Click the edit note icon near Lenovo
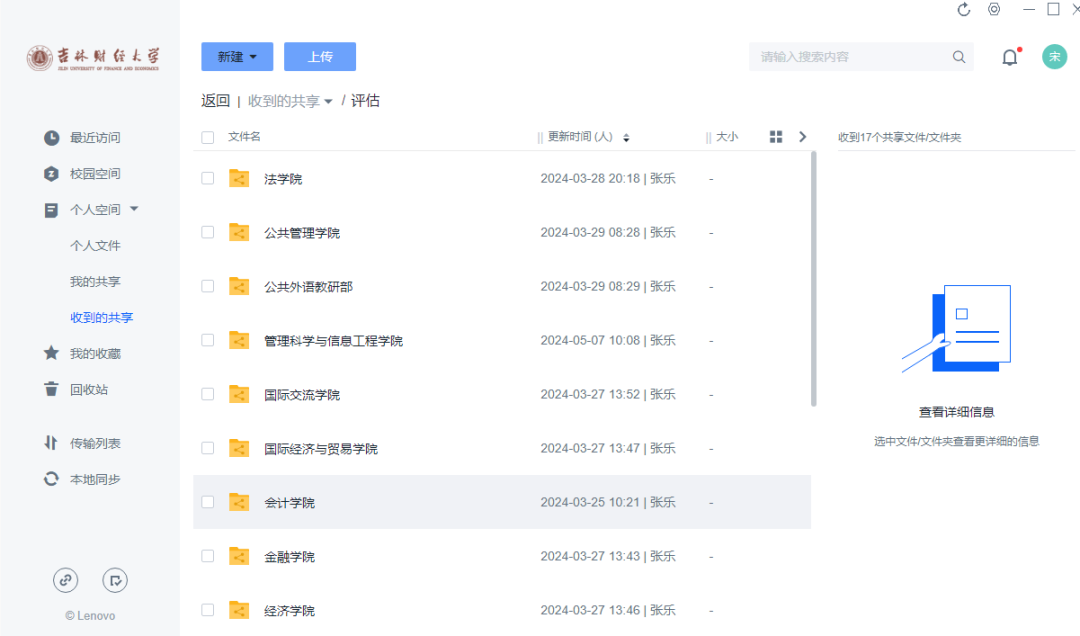 pyautogui.click(x=115, y=579)
